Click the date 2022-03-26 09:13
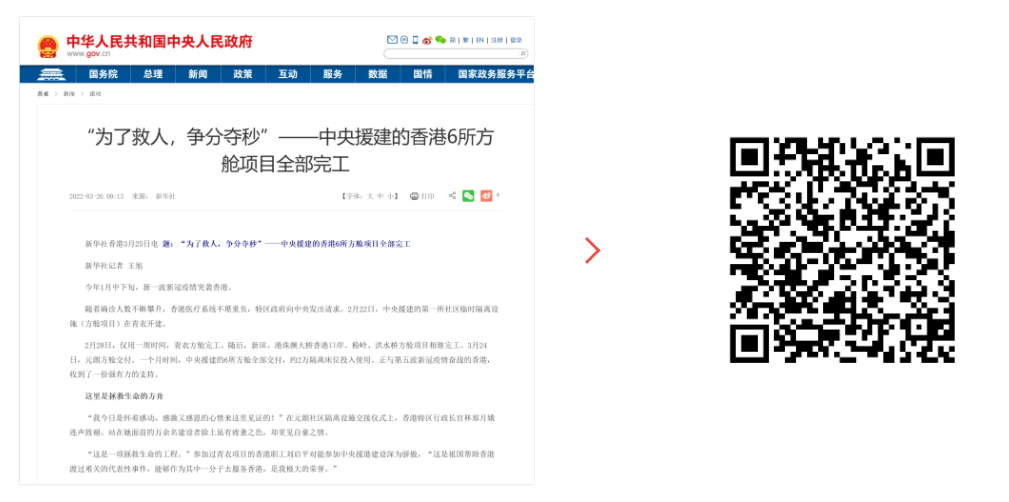This screenshot has width=1009, height=502. (97, 196)
